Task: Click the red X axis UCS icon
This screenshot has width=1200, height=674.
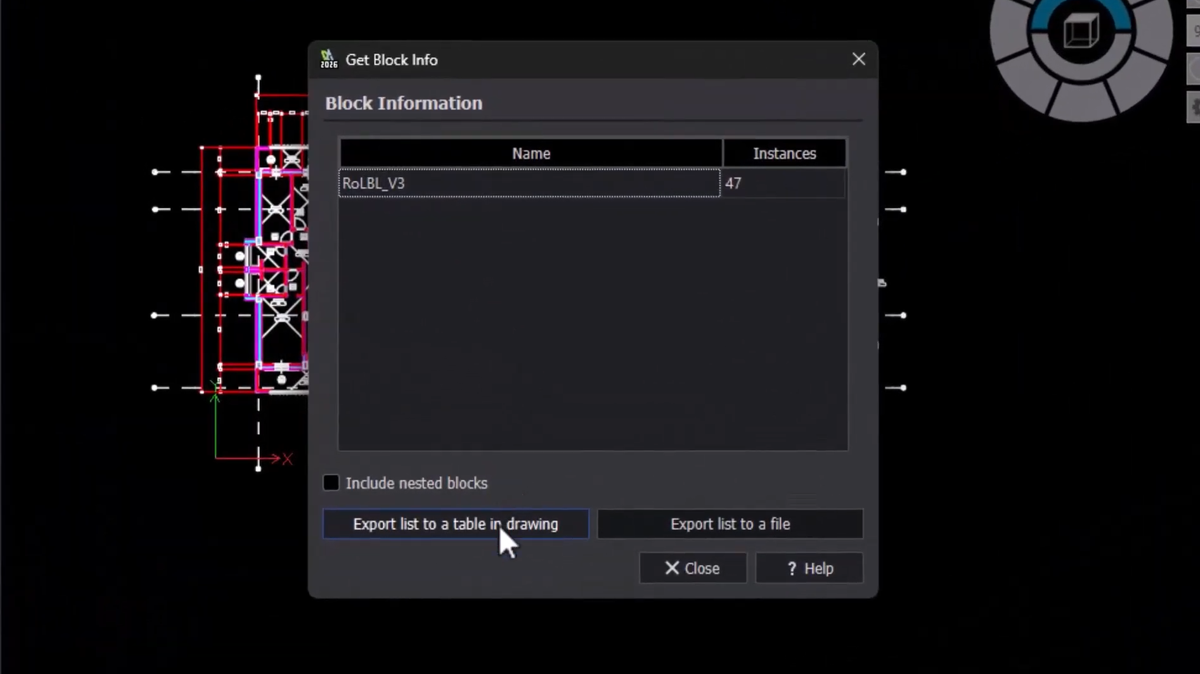Action: coord(286,459)
